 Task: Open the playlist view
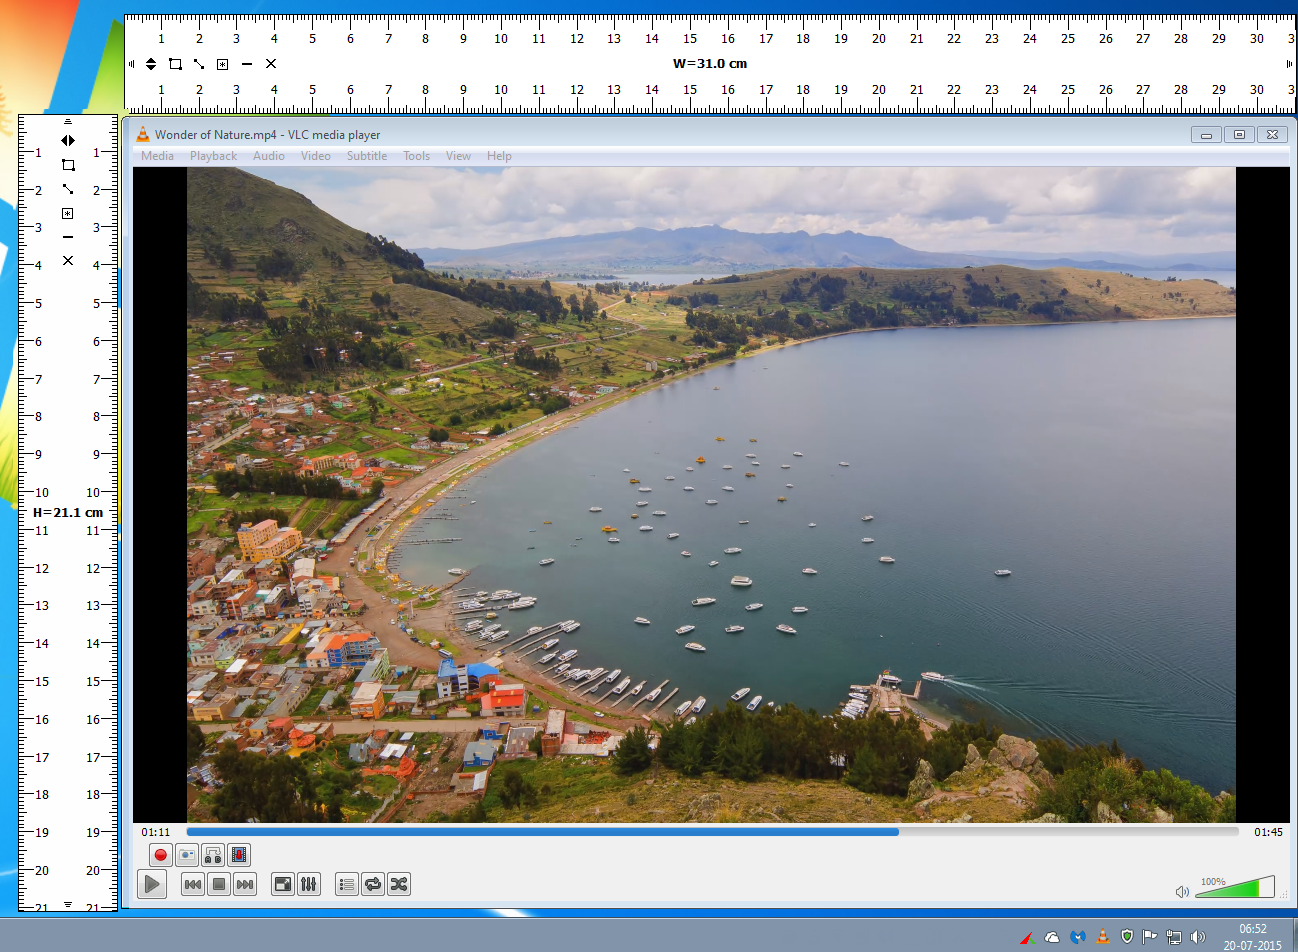(347, 884)
